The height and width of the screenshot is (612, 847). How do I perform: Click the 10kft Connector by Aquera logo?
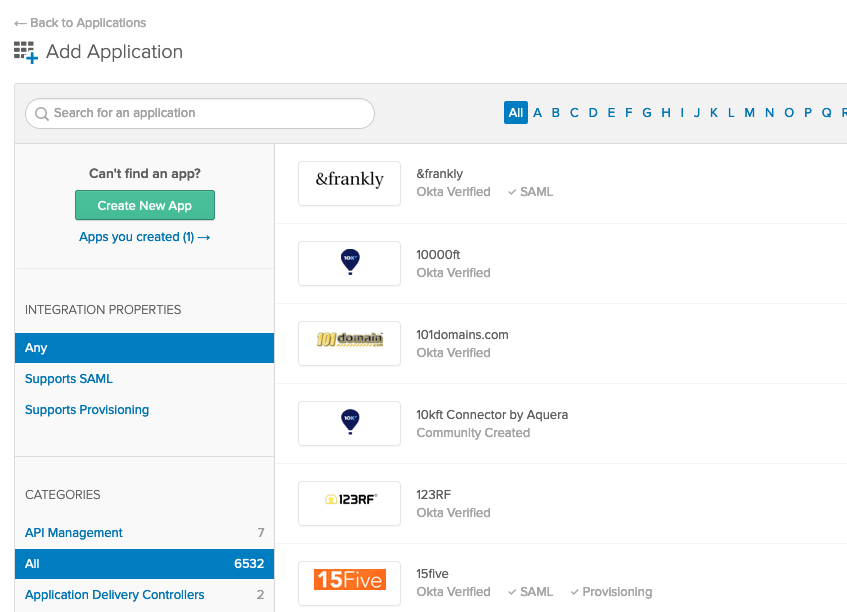pyautogui.click(x=349, y=423)
